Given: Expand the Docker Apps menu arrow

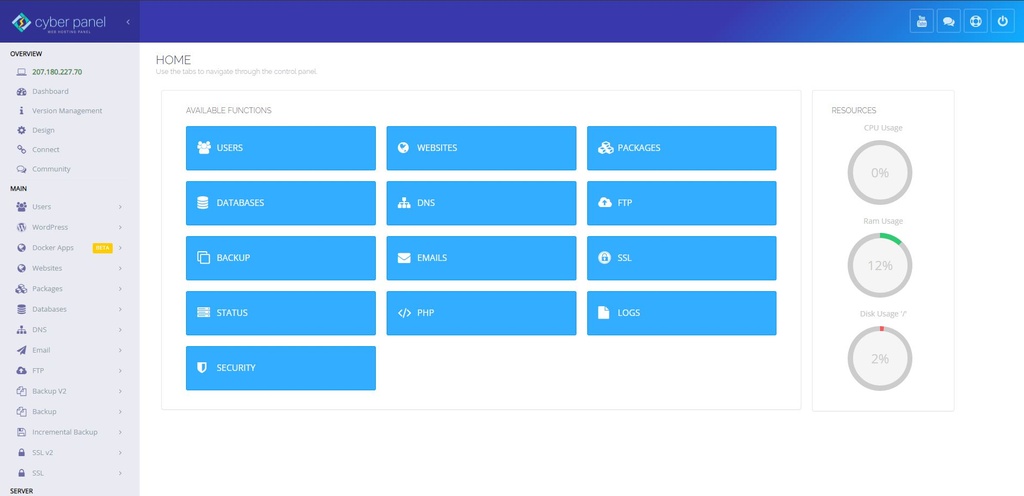Looking at the screenshot, I should pyautogui.click(x=121, y=248).
